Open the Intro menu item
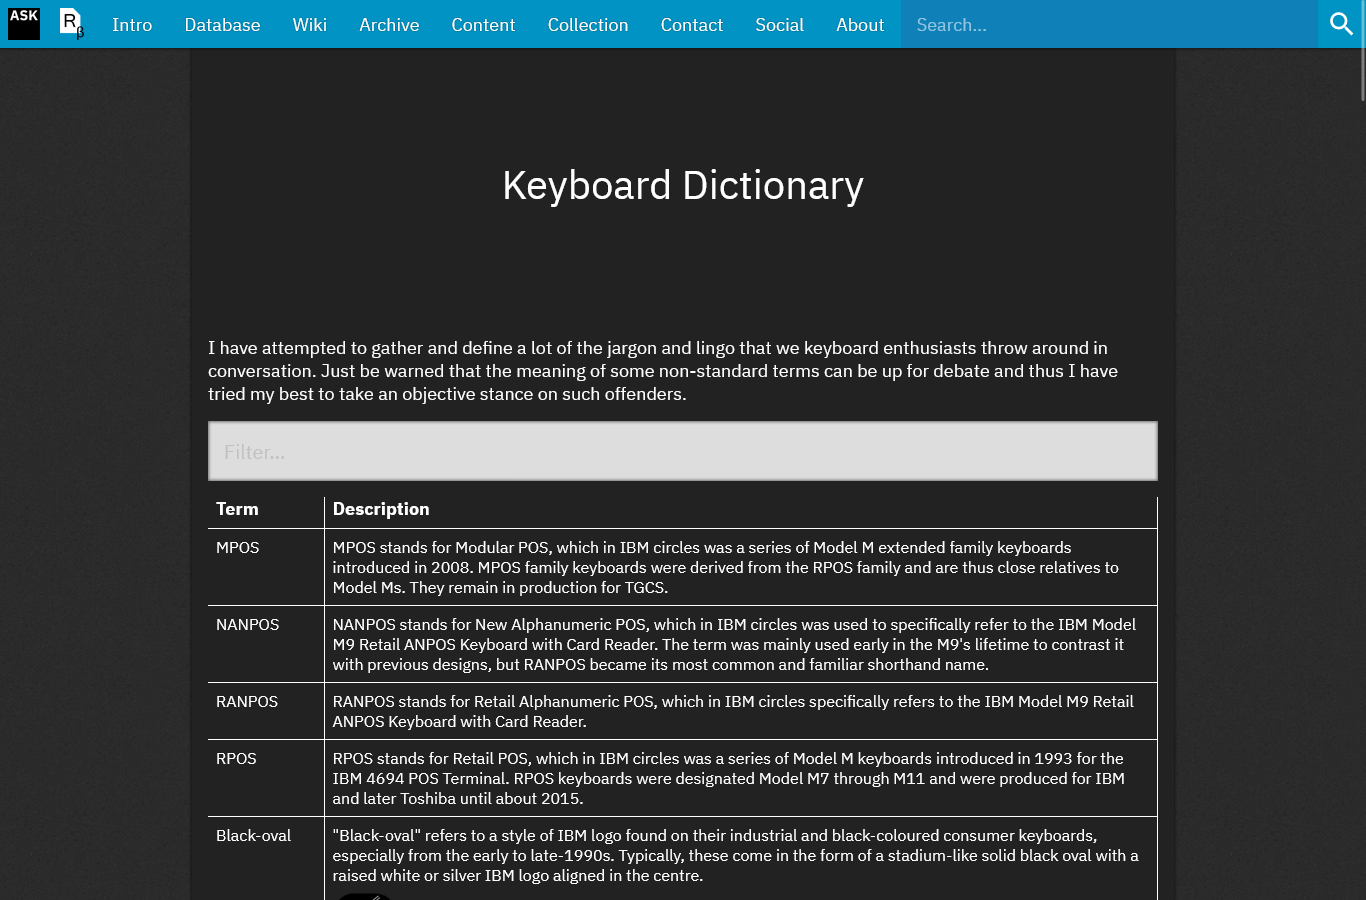The image size is (1366, 900). pyautogui.click(x=132, y=24)
